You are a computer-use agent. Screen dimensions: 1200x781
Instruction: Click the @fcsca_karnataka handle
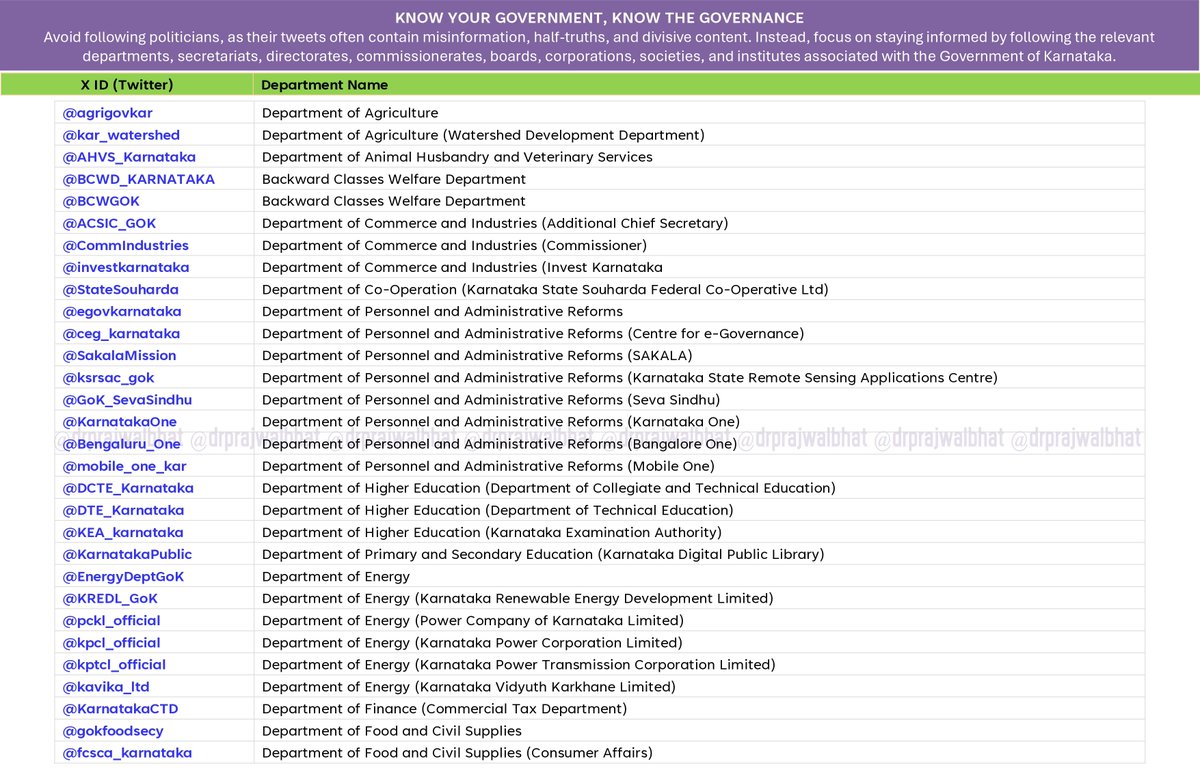(127, 752)
